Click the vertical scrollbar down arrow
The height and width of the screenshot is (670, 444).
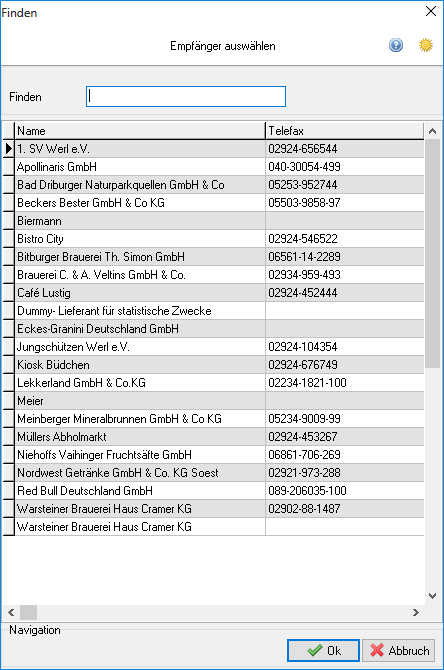[432, 596]
